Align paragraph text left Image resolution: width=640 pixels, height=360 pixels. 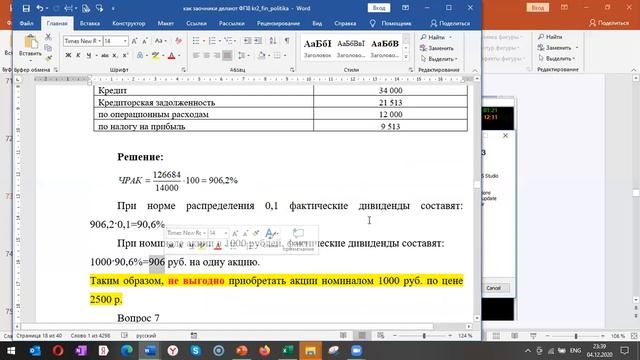(196, 55)
